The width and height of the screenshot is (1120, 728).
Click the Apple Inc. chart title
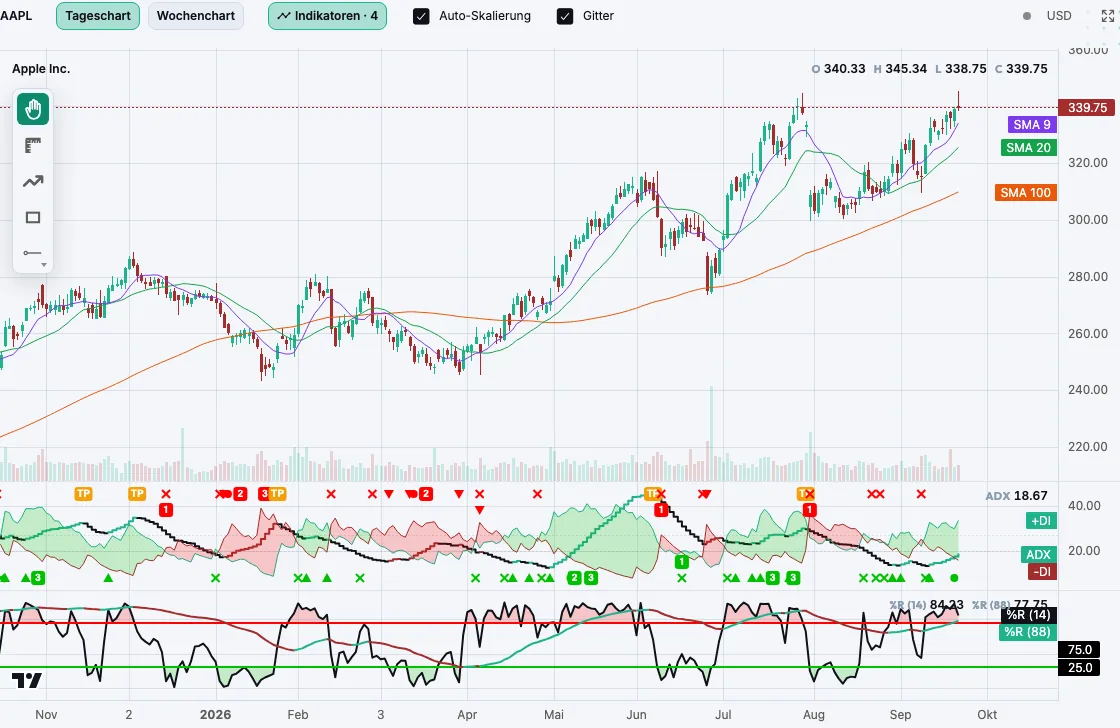pyautogui.click(x=41, y=69)
